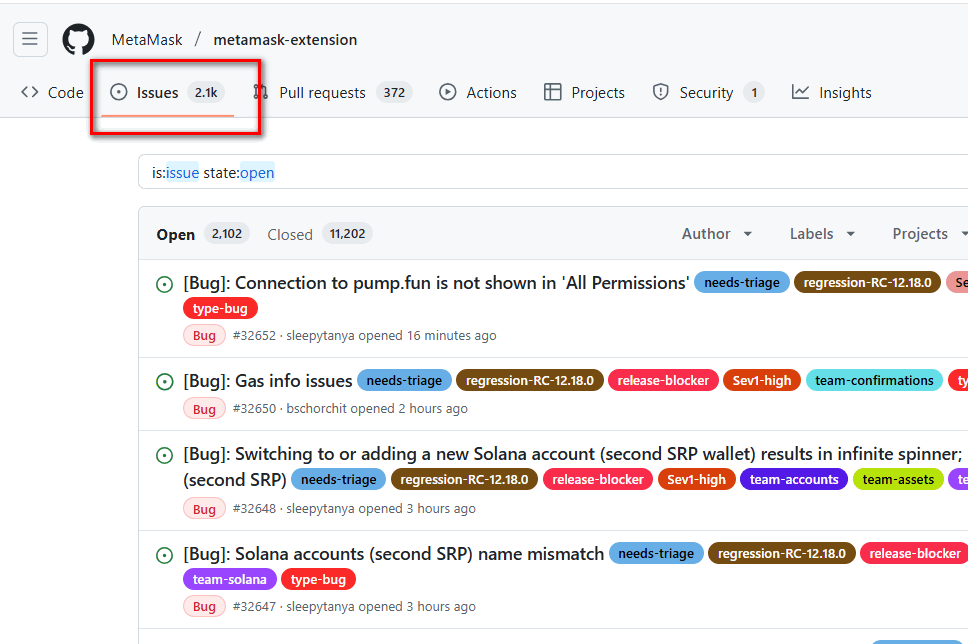Click Bug type badge for issue #32647
The image size is (968, 644).
pos(204,606)
